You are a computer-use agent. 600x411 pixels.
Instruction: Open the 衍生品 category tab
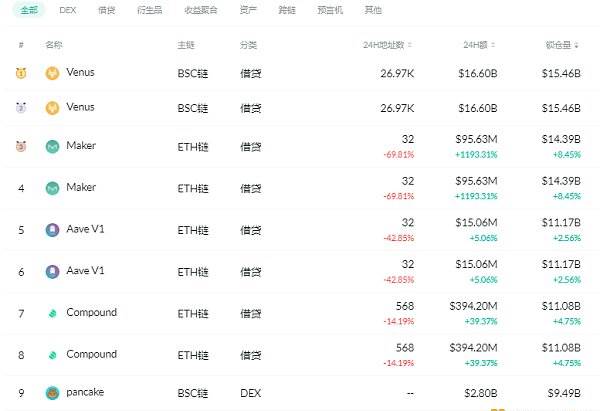(x=150, y=10)
